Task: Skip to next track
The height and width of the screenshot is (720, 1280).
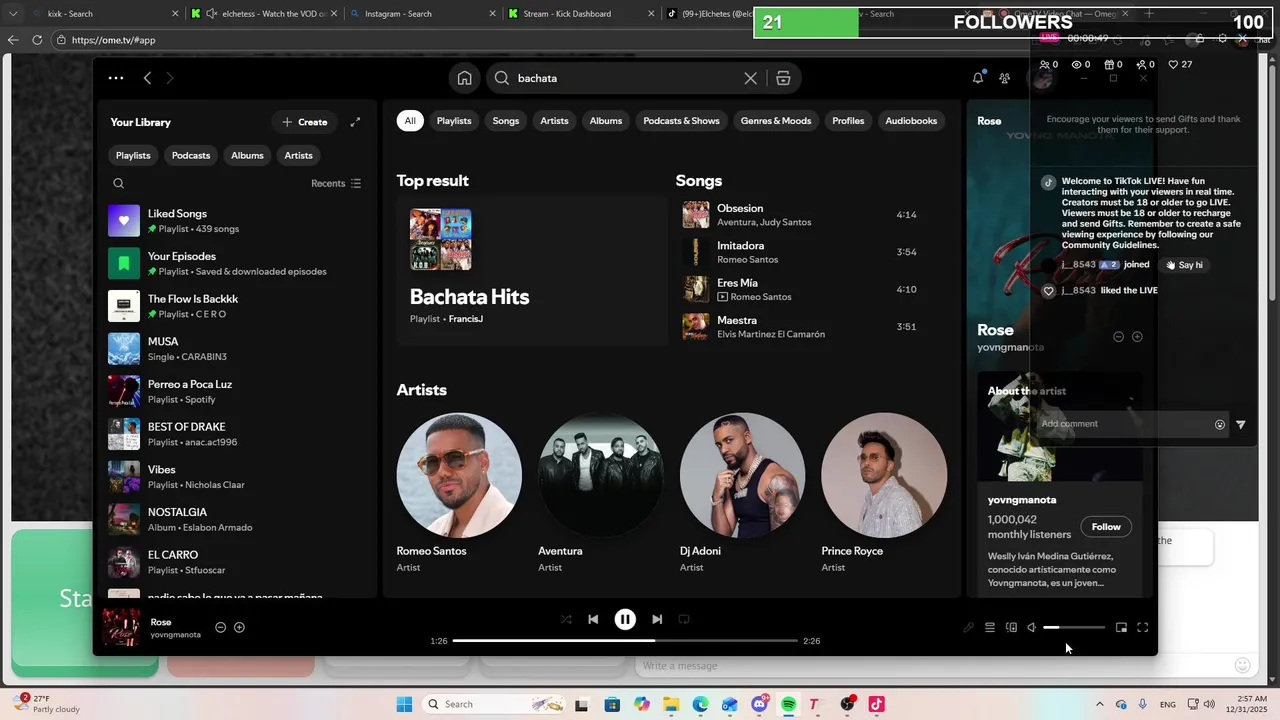Action: [657, 619]
